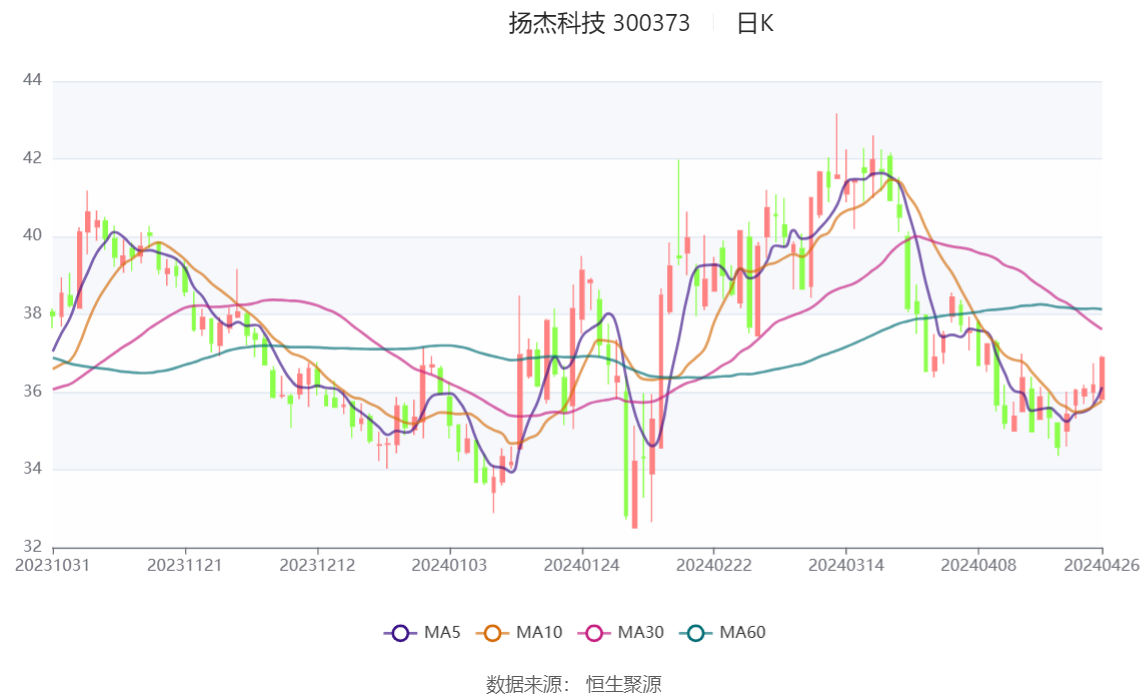
Task: Click the x-axis date 20240124
Action: click(581, 566)
